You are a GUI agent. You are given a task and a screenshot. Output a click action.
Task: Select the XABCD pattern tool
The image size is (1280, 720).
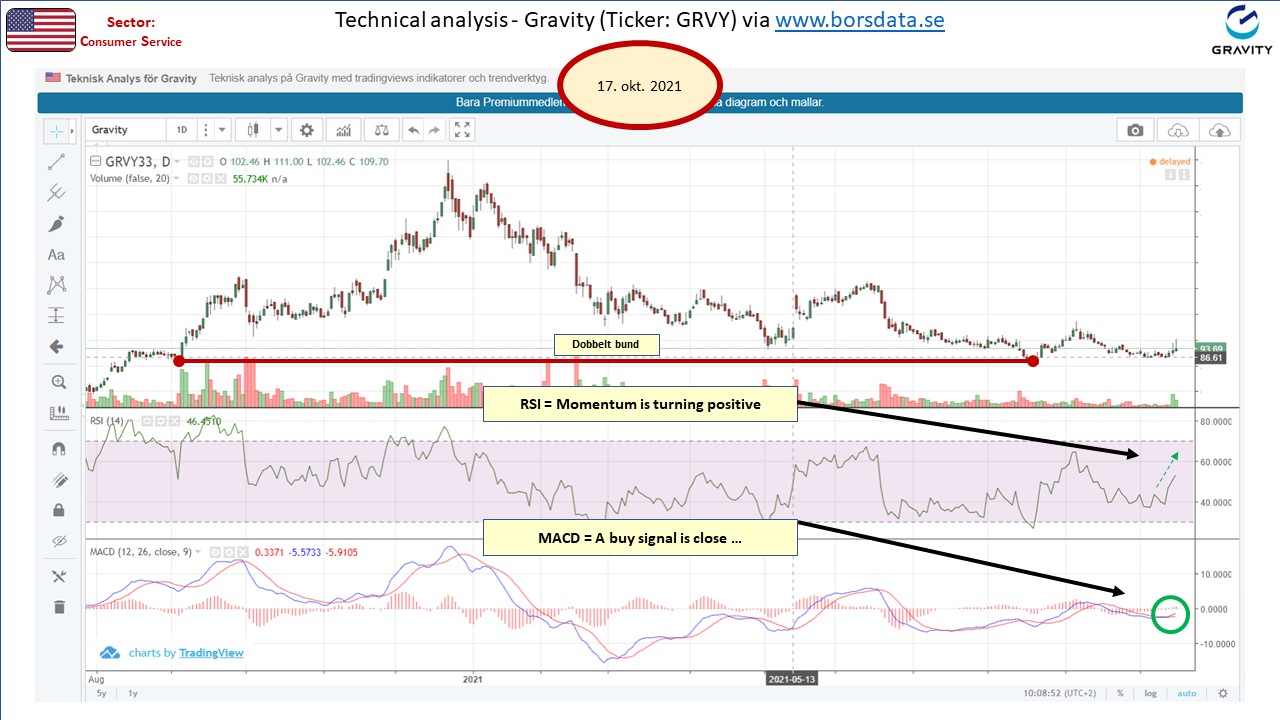point(56,285)
